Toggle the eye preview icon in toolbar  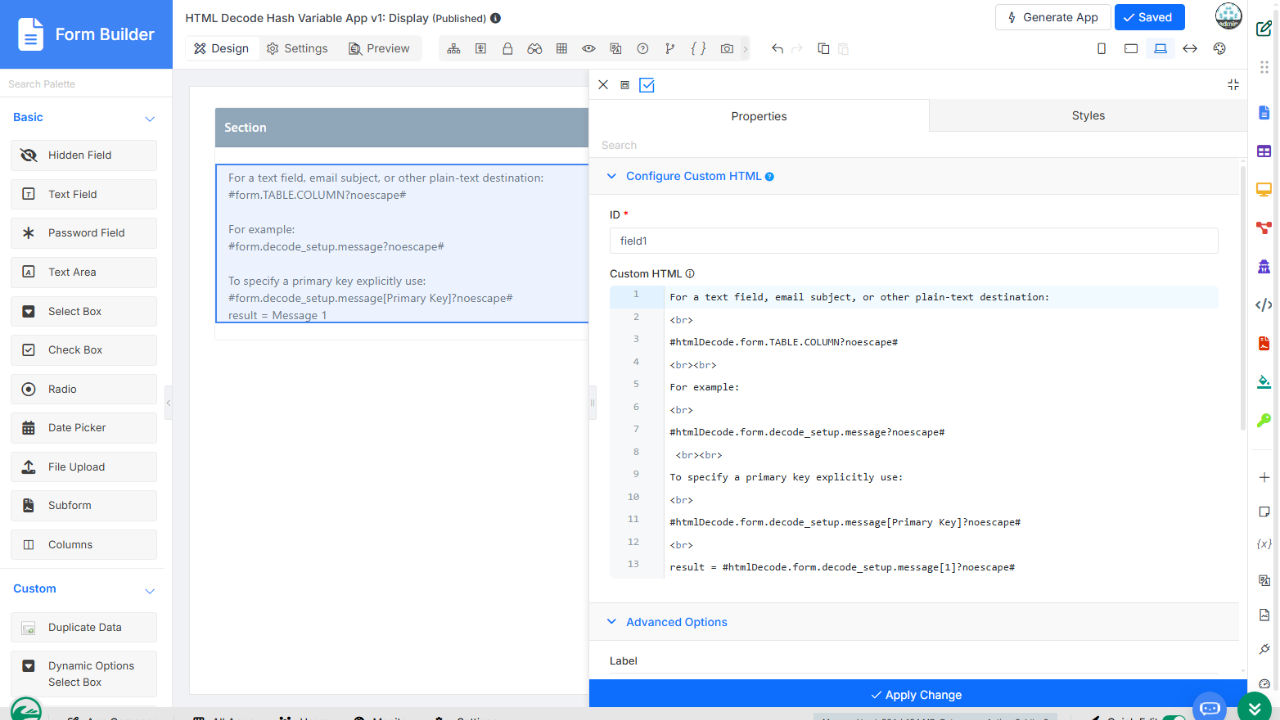point(589,48)
